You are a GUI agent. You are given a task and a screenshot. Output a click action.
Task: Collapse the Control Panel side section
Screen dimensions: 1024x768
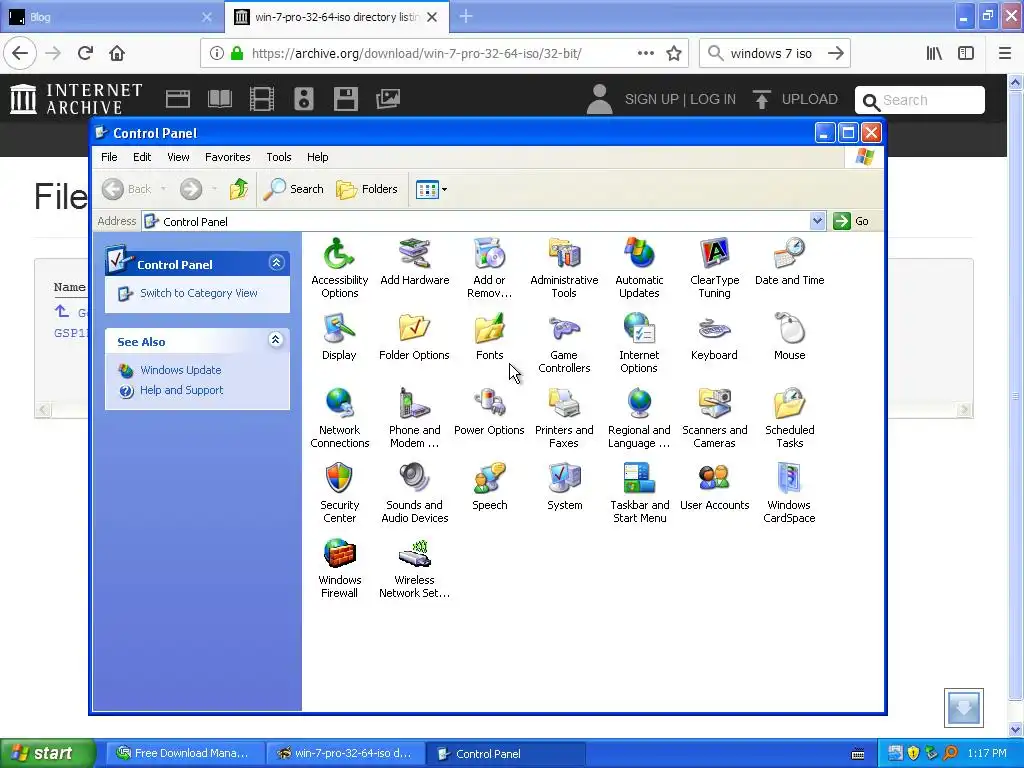point(276,263)
